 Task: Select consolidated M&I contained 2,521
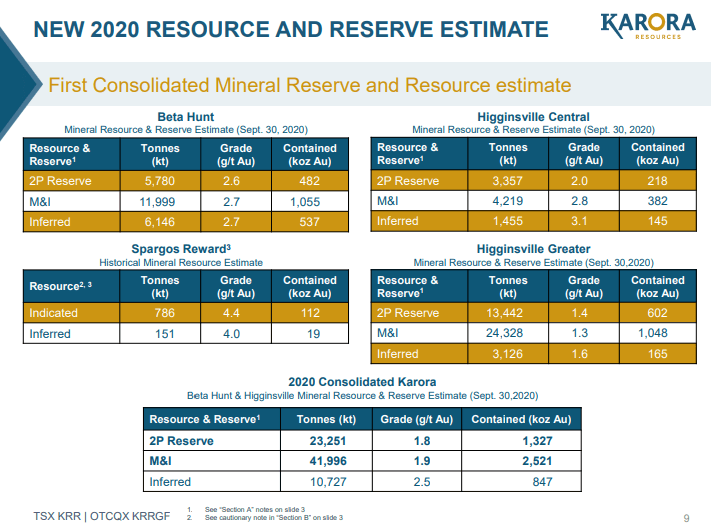[537, 461]
